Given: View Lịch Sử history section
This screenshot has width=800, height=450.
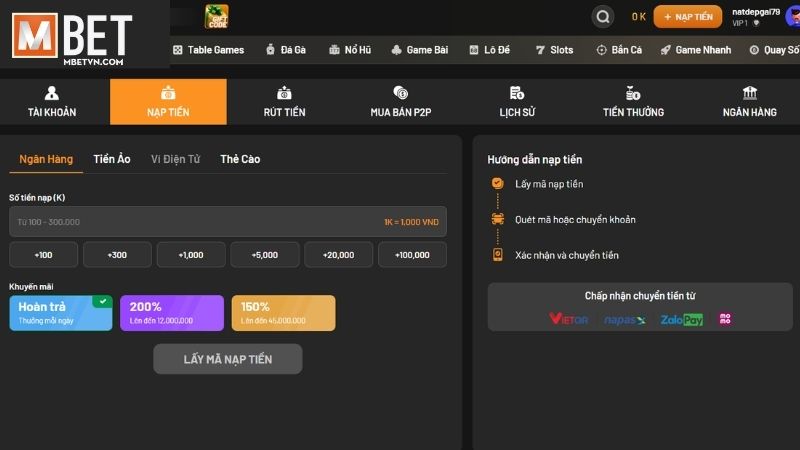Looking at the screenshot, I should coord(517,102).
